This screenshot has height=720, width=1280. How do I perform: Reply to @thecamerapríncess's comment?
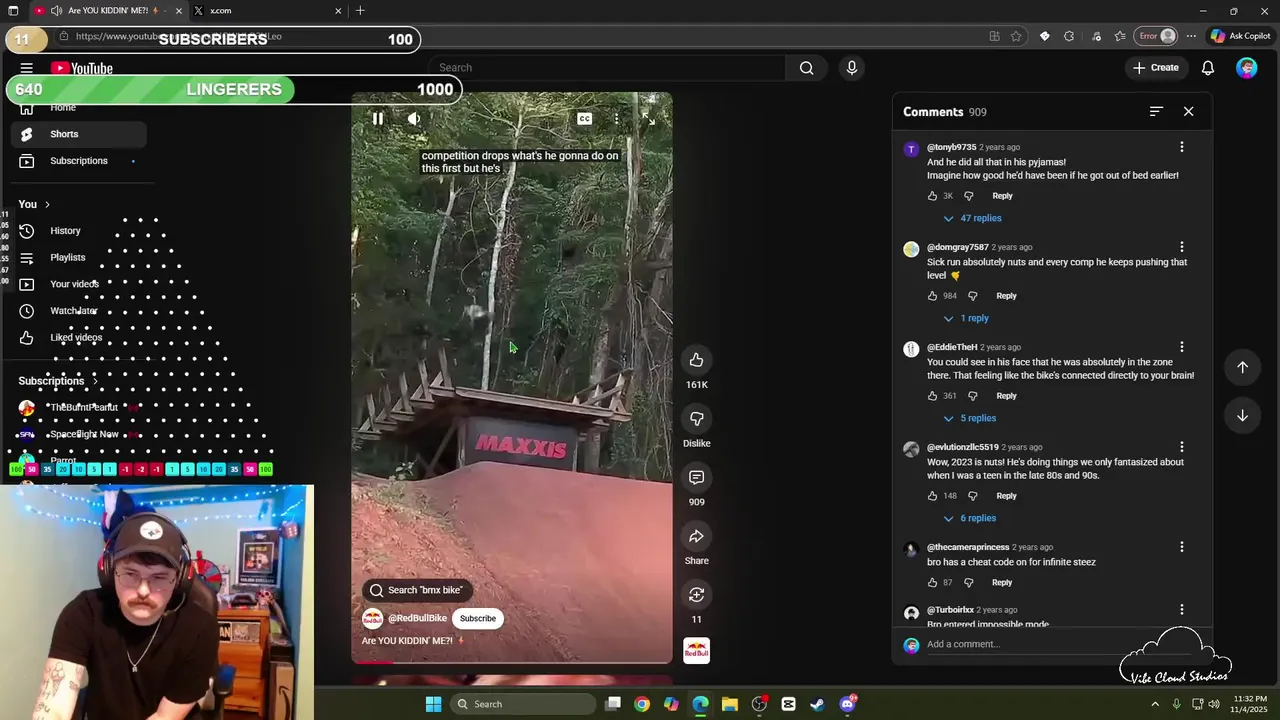1002,582
